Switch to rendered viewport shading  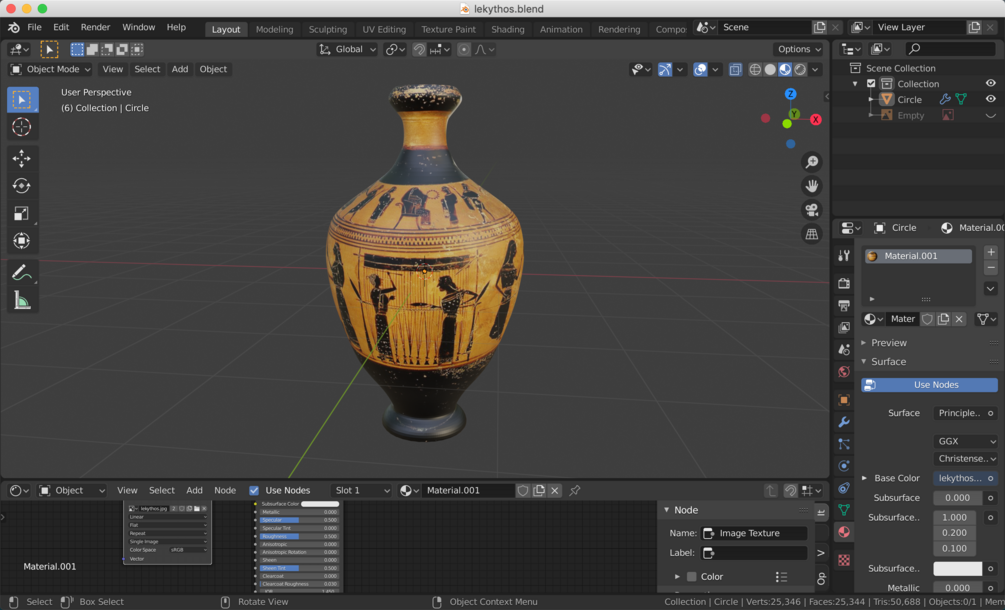pyautogui.click(x=800, y=69)
